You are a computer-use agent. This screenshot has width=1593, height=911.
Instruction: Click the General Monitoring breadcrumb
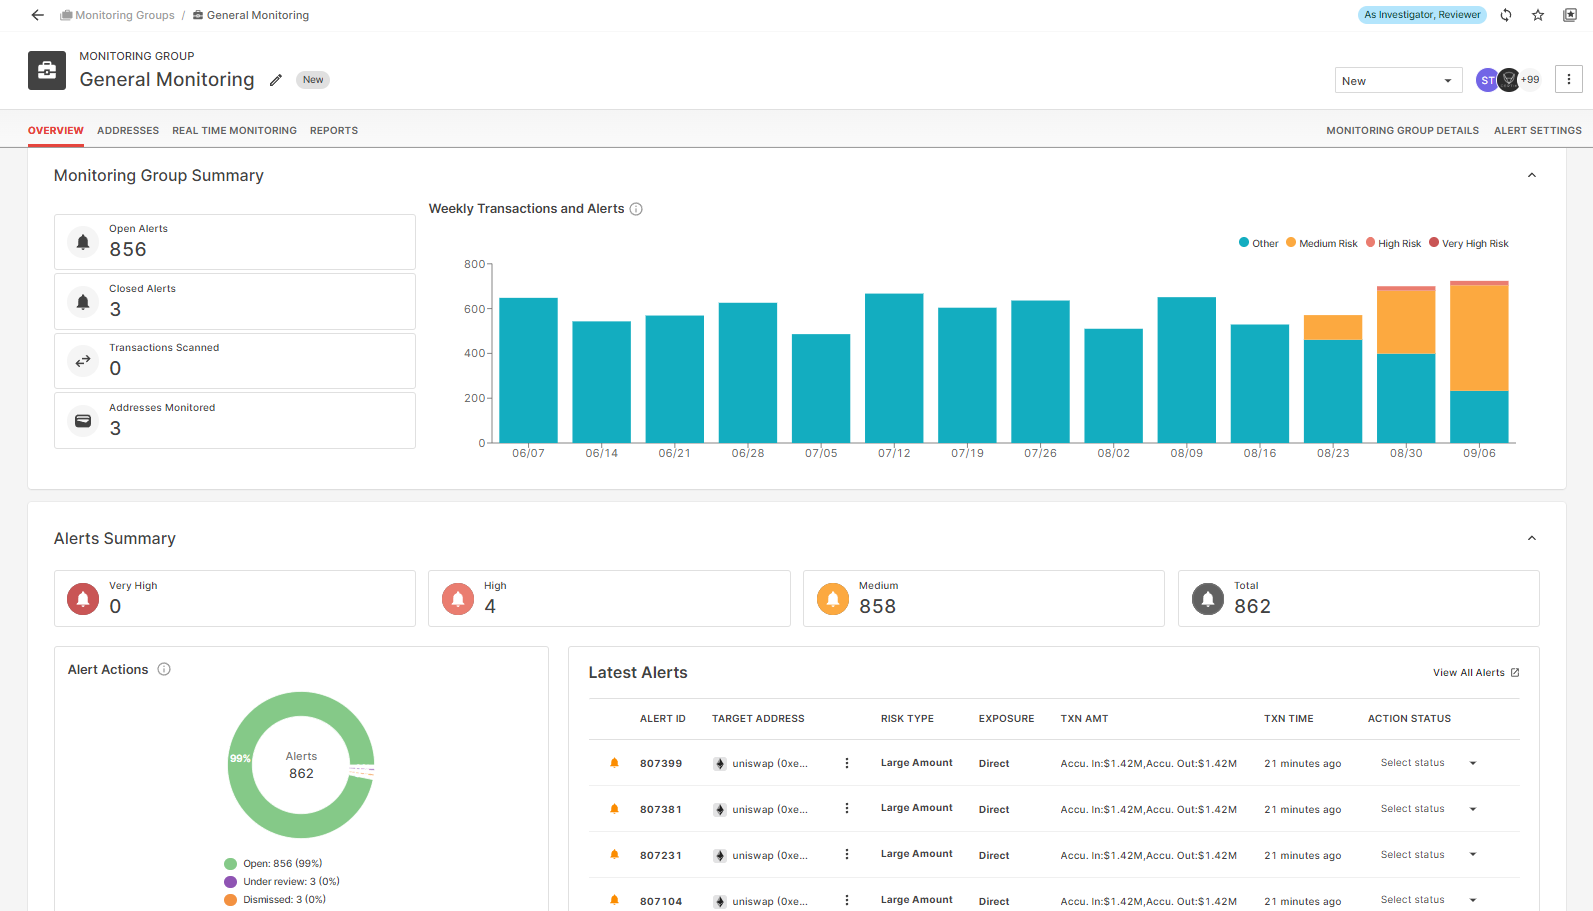251,15
